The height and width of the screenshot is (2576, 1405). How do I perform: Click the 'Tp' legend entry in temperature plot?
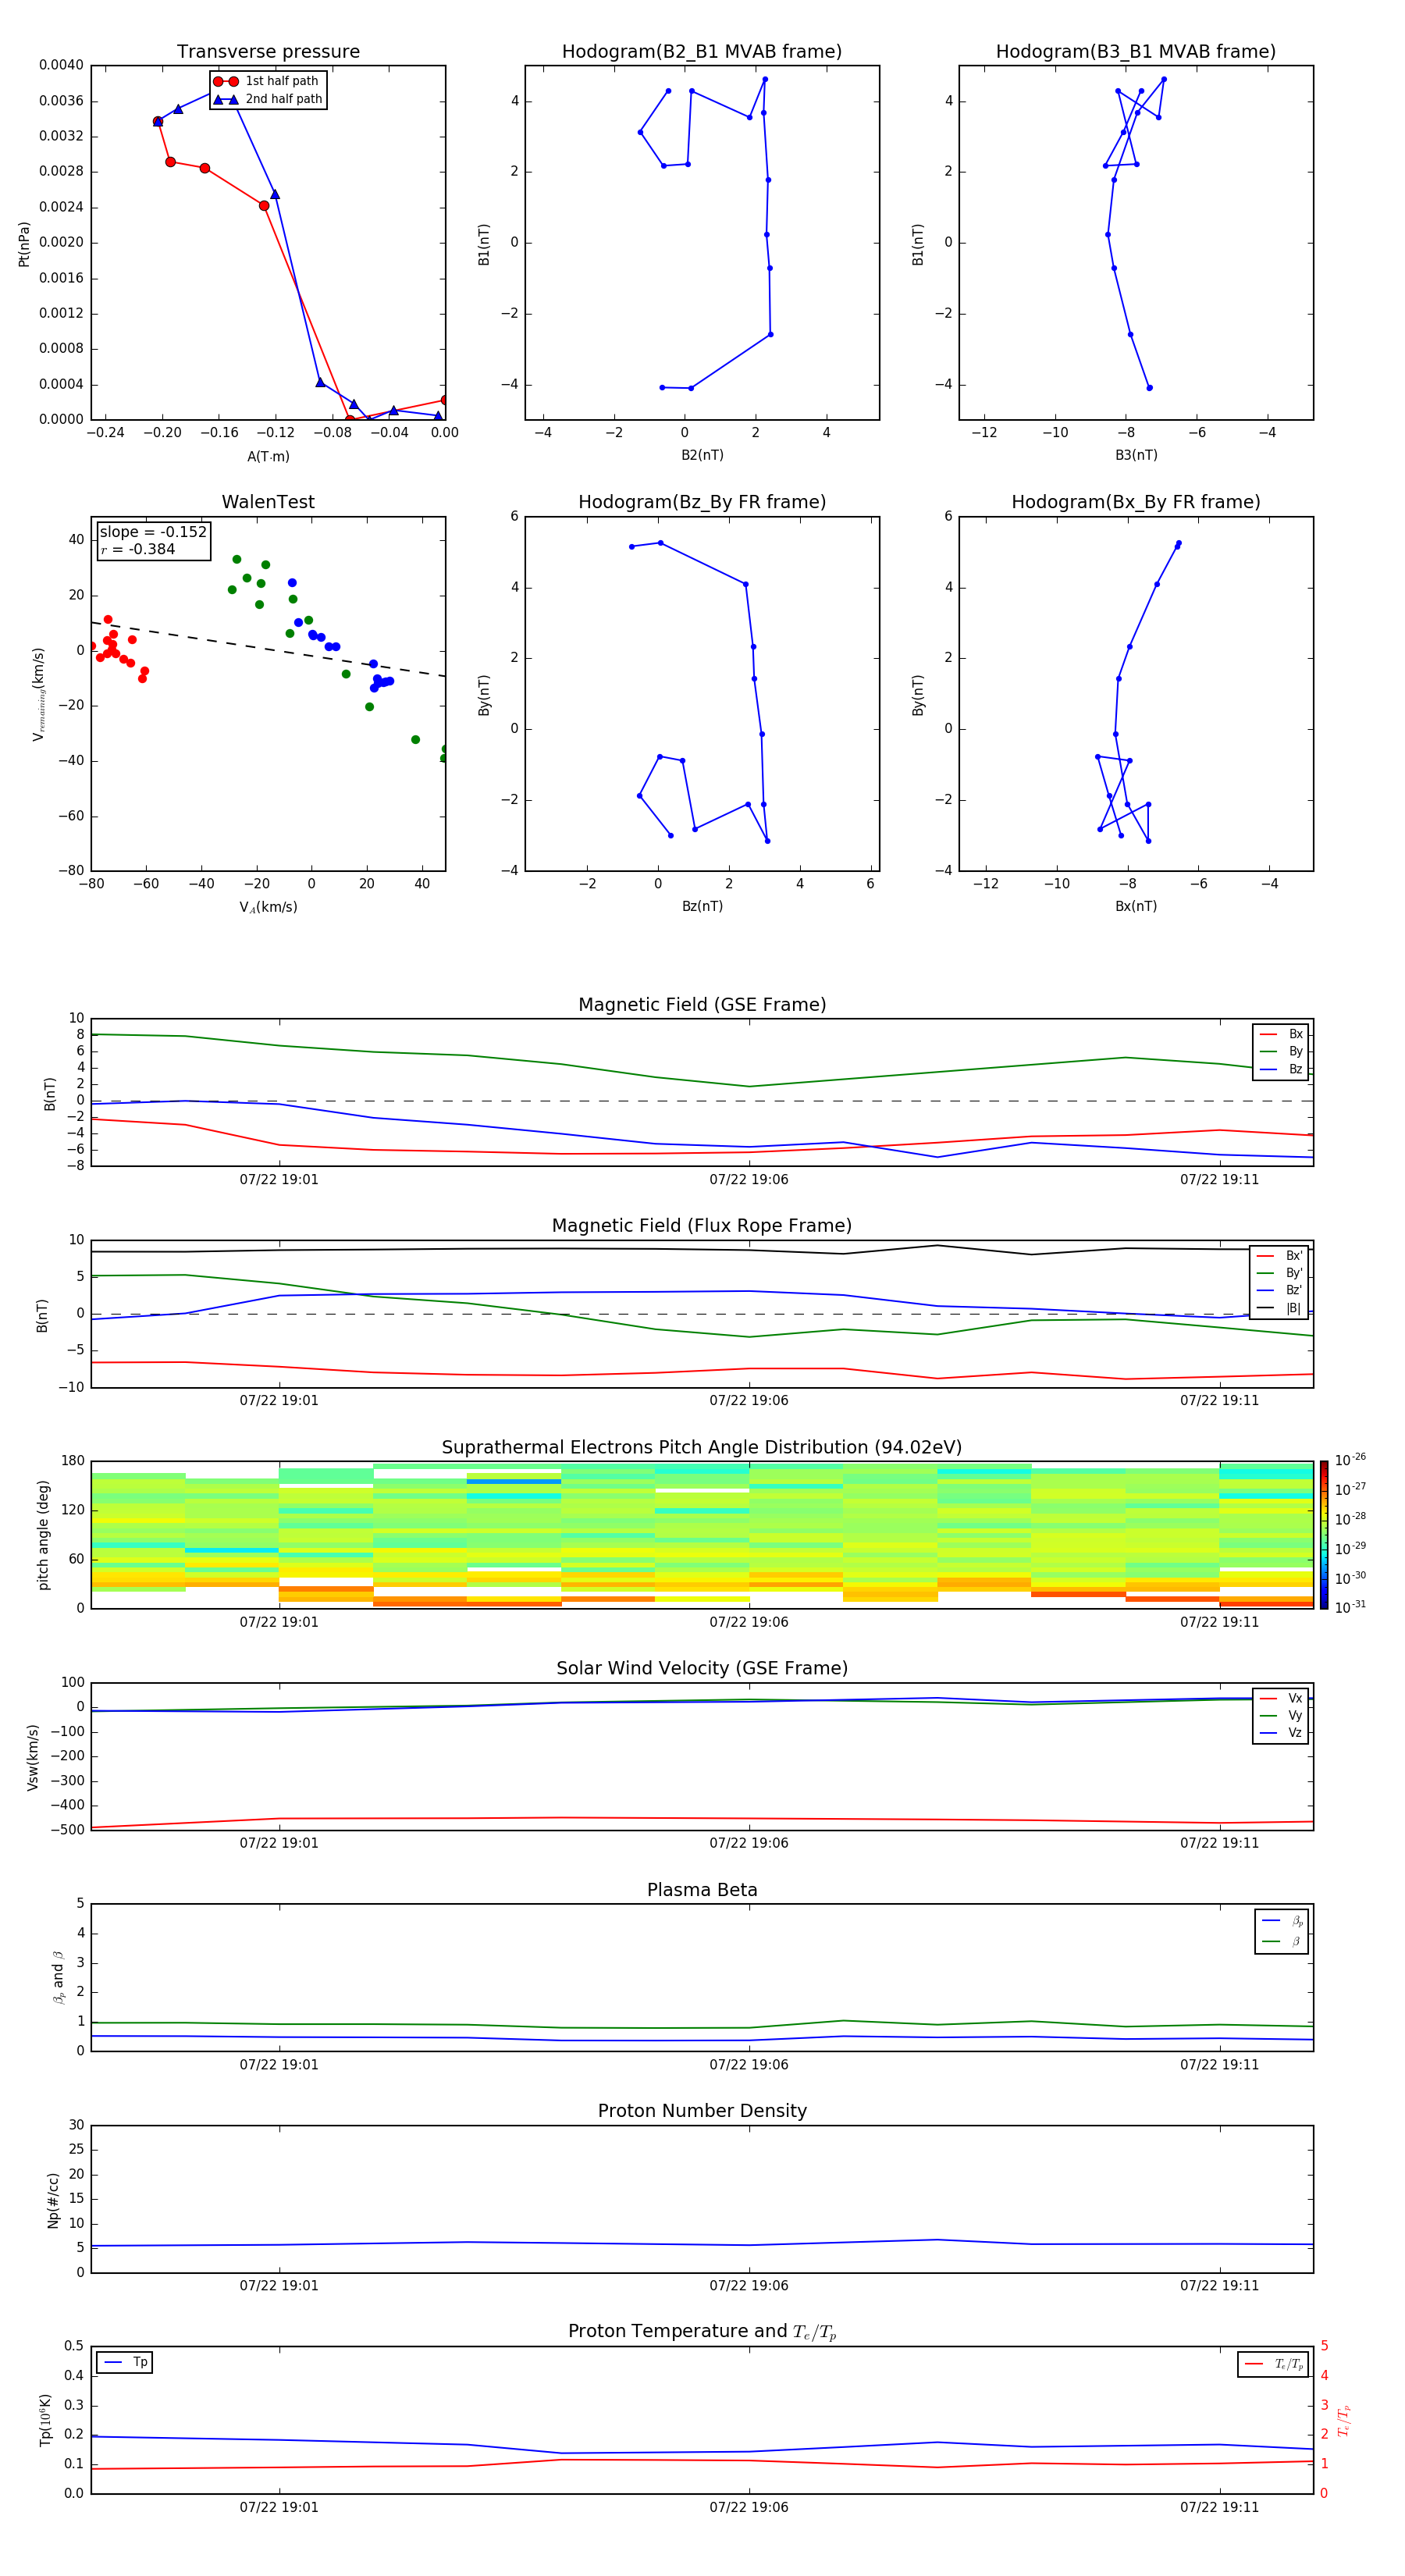[x=125, y=2362]
